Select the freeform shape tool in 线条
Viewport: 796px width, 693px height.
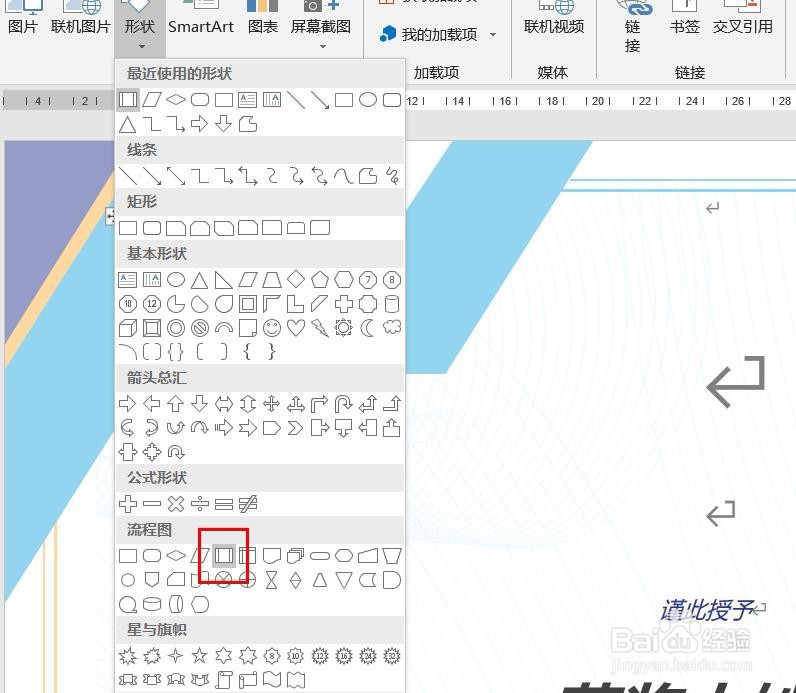pyautogui.click(x=368, y=176)
